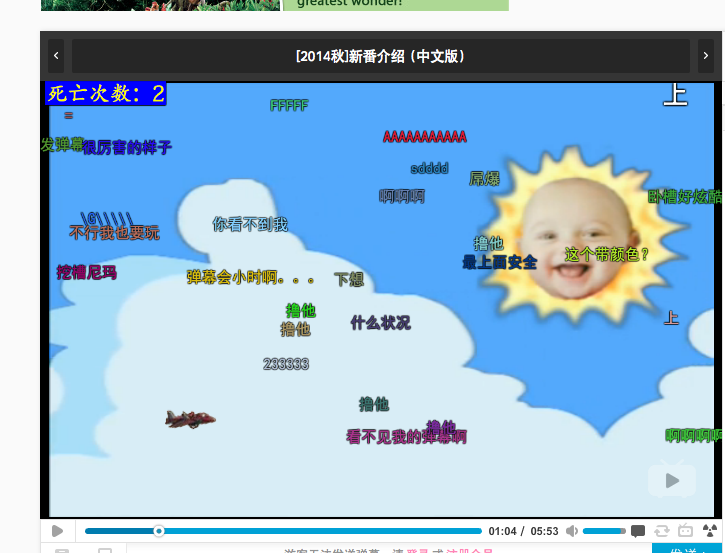Image resolution: width=725 pixels, height=553 pixels.
Task: Toggle loop playback icon
Action: point(662,531)
